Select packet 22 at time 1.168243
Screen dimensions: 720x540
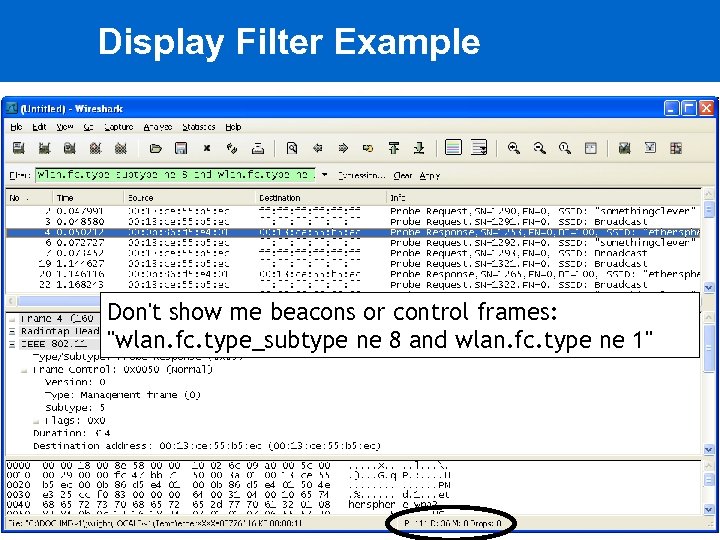[x=354, y=285]
